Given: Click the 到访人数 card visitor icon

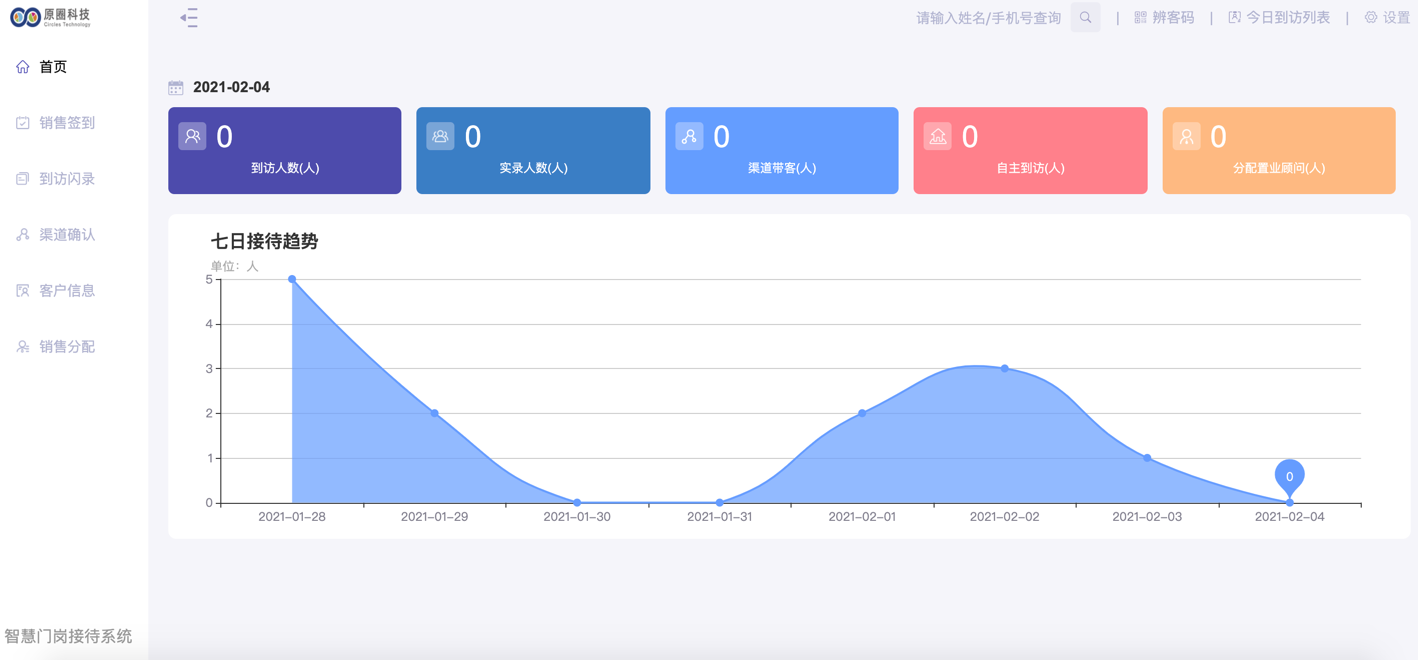Looking at the screenshot, I should coord(192,136).
